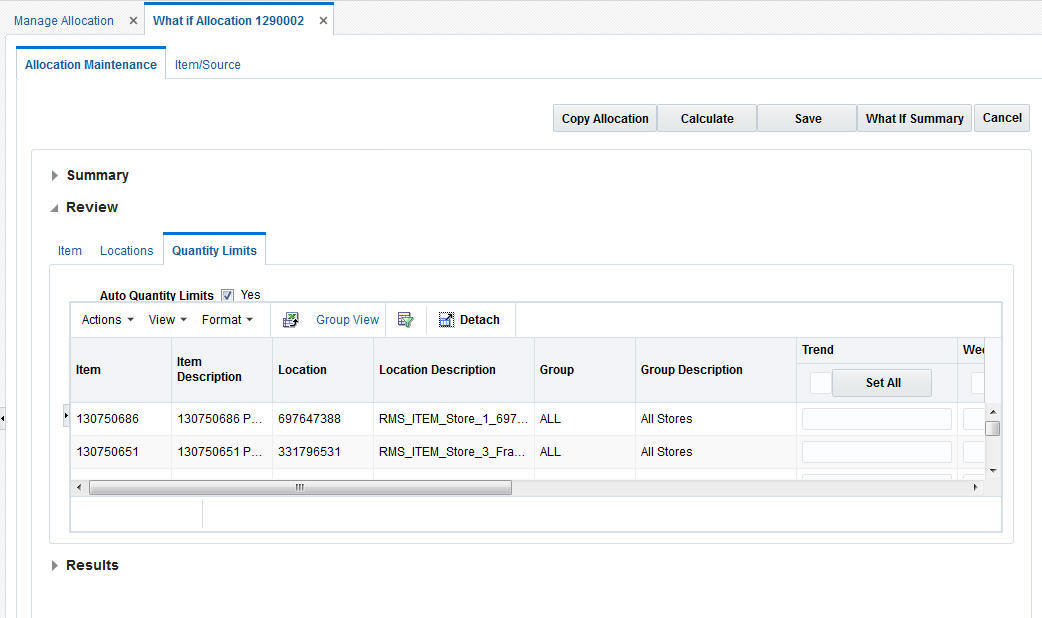The width and height of the screenshot is (1042, 618).
Task: Disable the Auto Quantity Limits Yes checkbox
Action: pyautogui.click(x=227, y=295)
